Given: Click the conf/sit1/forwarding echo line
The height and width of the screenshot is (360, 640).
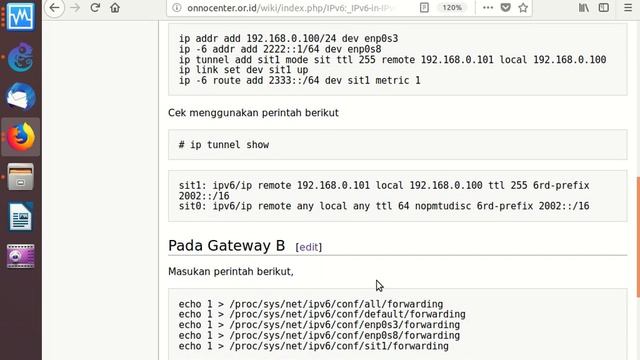Looking at the screenshot, I should tap(313, 346).
